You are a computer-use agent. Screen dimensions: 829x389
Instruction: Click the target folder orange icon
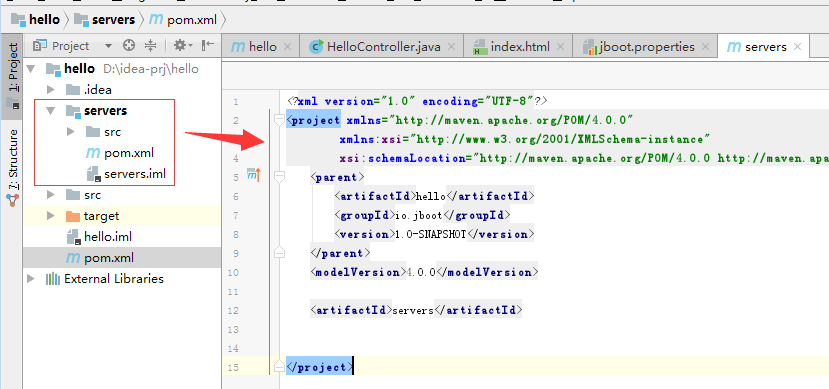click(x=72, y=216)
